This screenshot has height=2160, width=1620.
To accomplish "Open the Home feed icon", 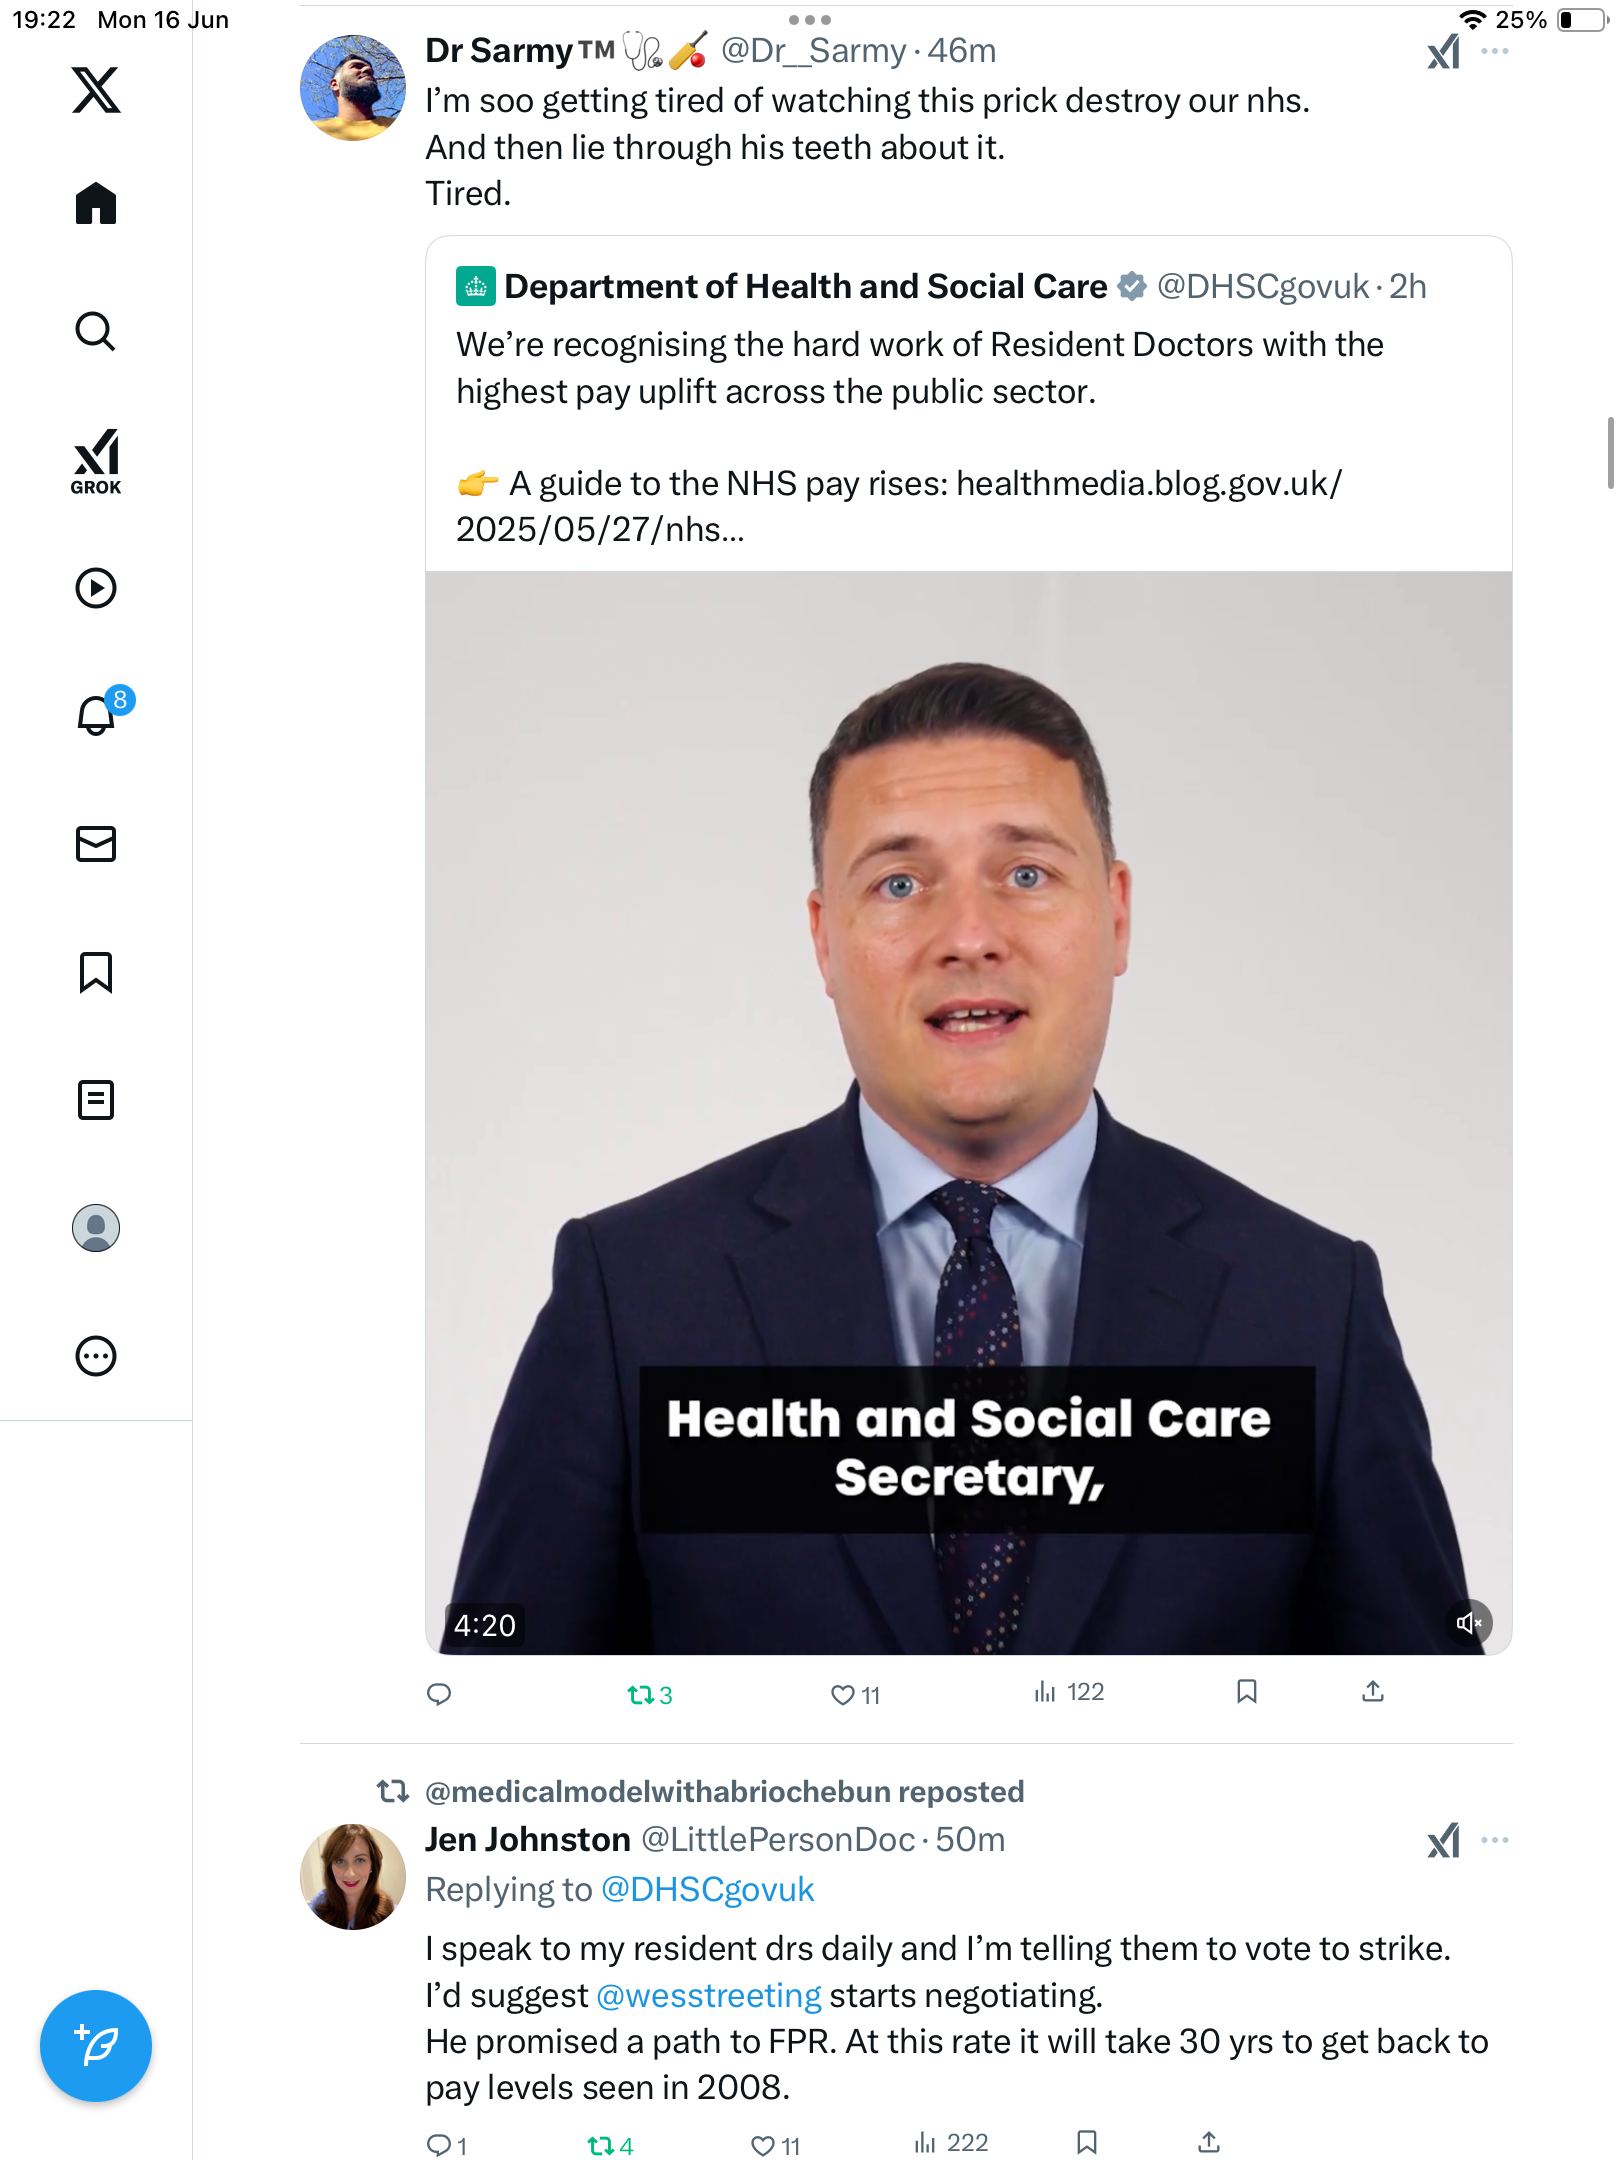I will pyautogui.click(x=96, y=203).
